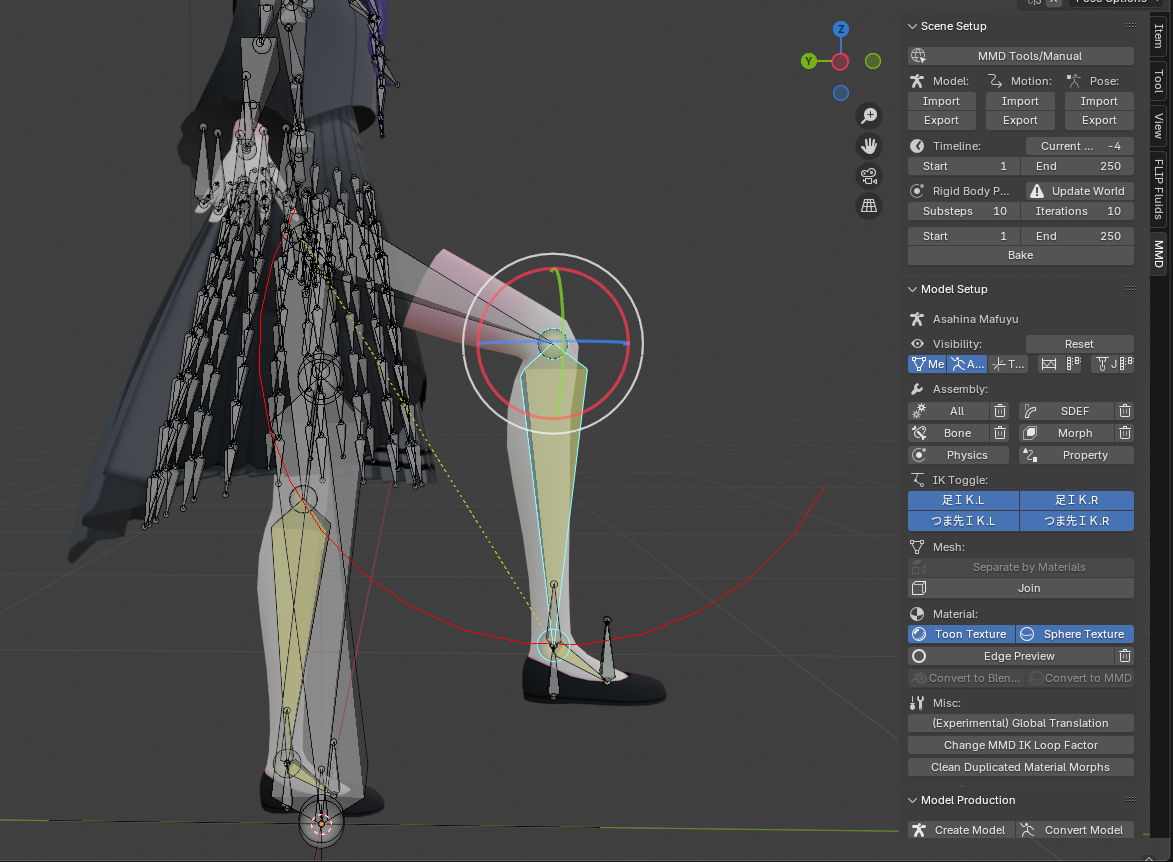Toggle joint names visibility icon
Image resolution: width=1173 pixels, height=862 pixels.
(1127, 364)
